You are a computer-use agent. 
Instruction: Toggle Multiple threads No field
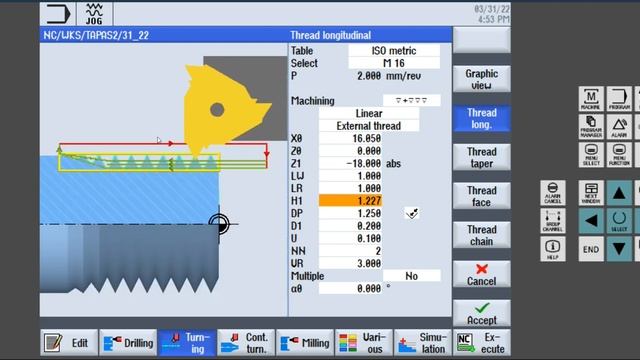point(411,276)
